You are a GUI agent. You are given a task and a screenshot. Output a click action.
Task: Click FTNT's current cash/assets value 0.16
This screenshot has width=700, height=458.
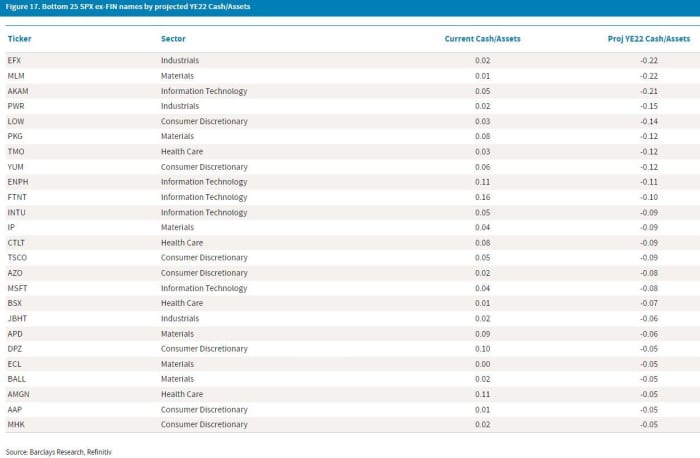click(x=483, y=197)
